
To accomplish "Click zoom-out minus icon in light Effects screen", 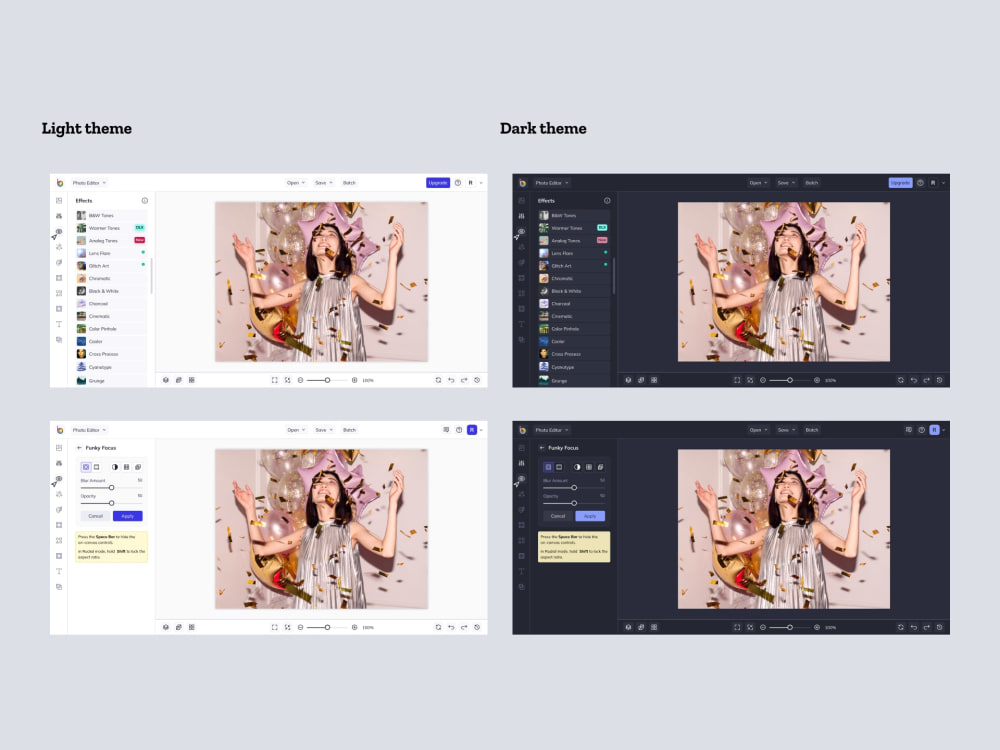I will coord(300,380).
